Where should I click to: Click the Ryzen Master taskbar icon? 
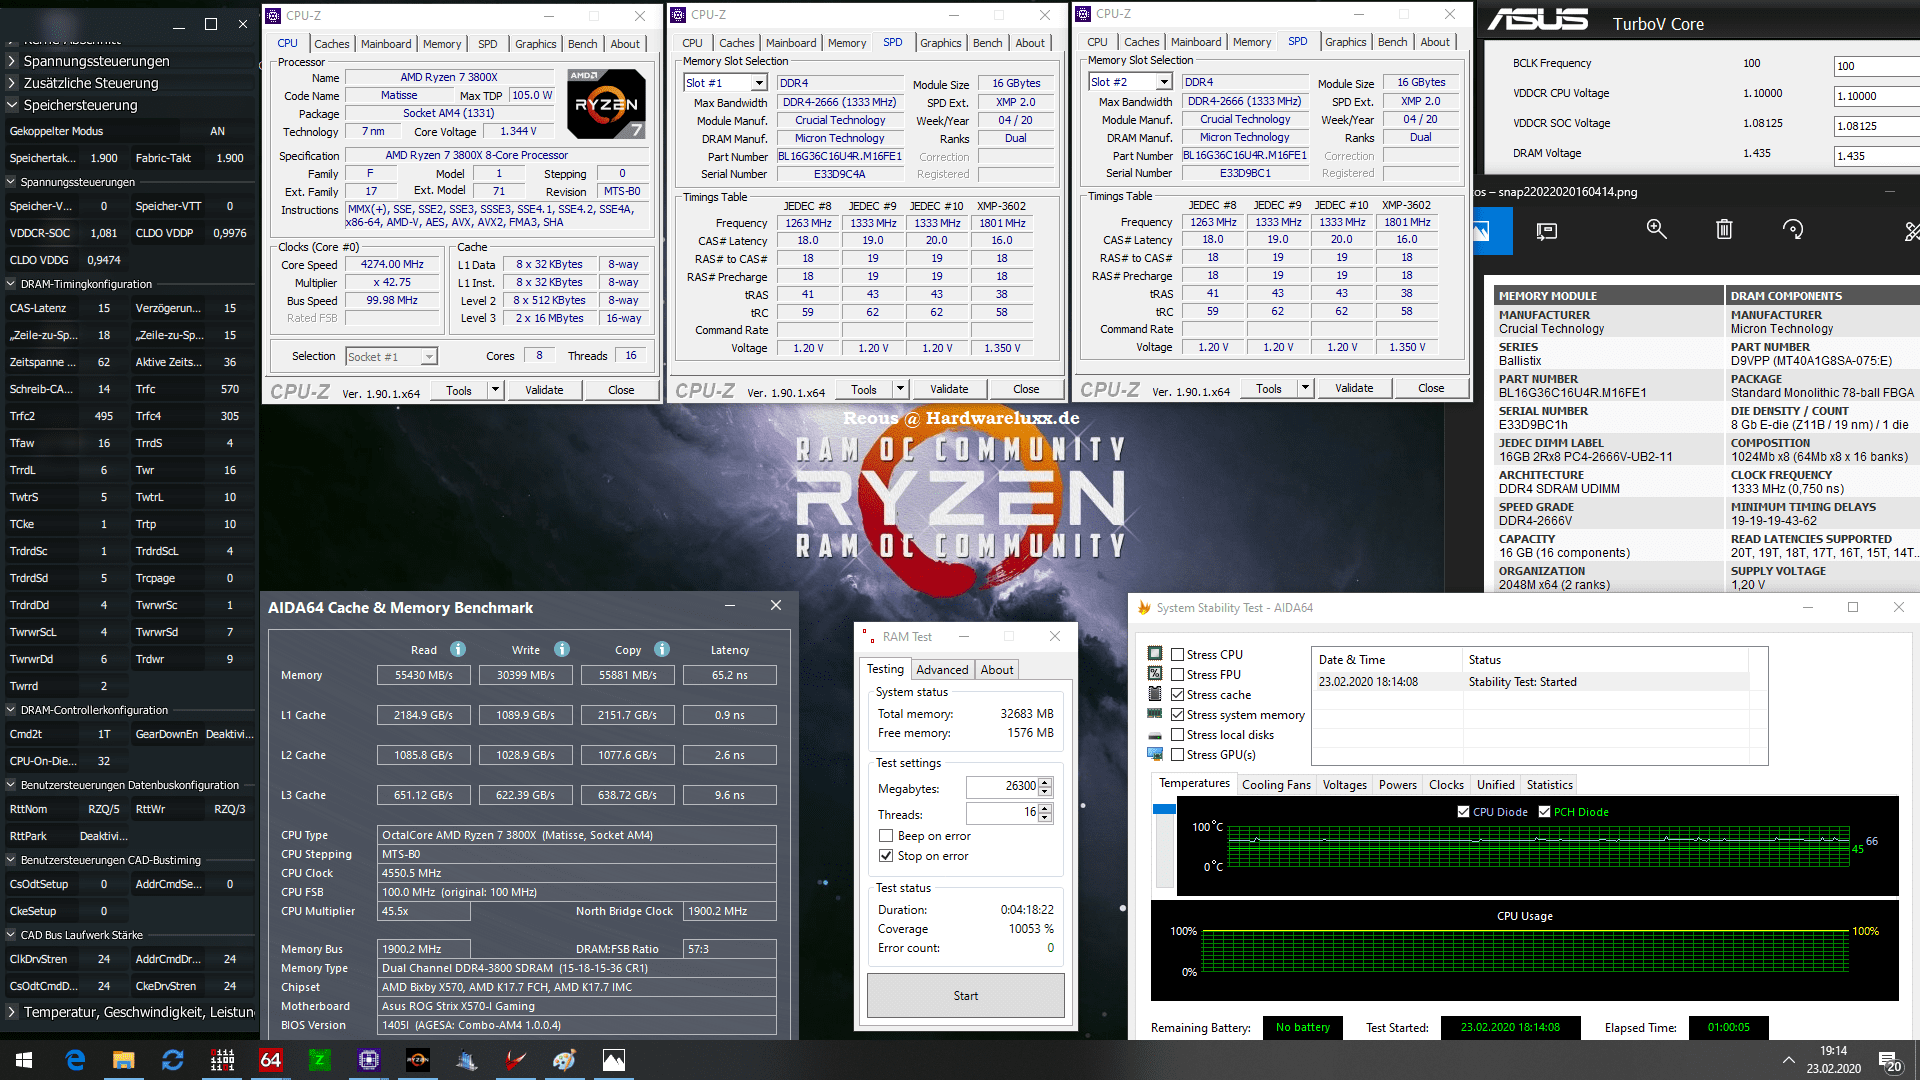(x=418, y=1060)
